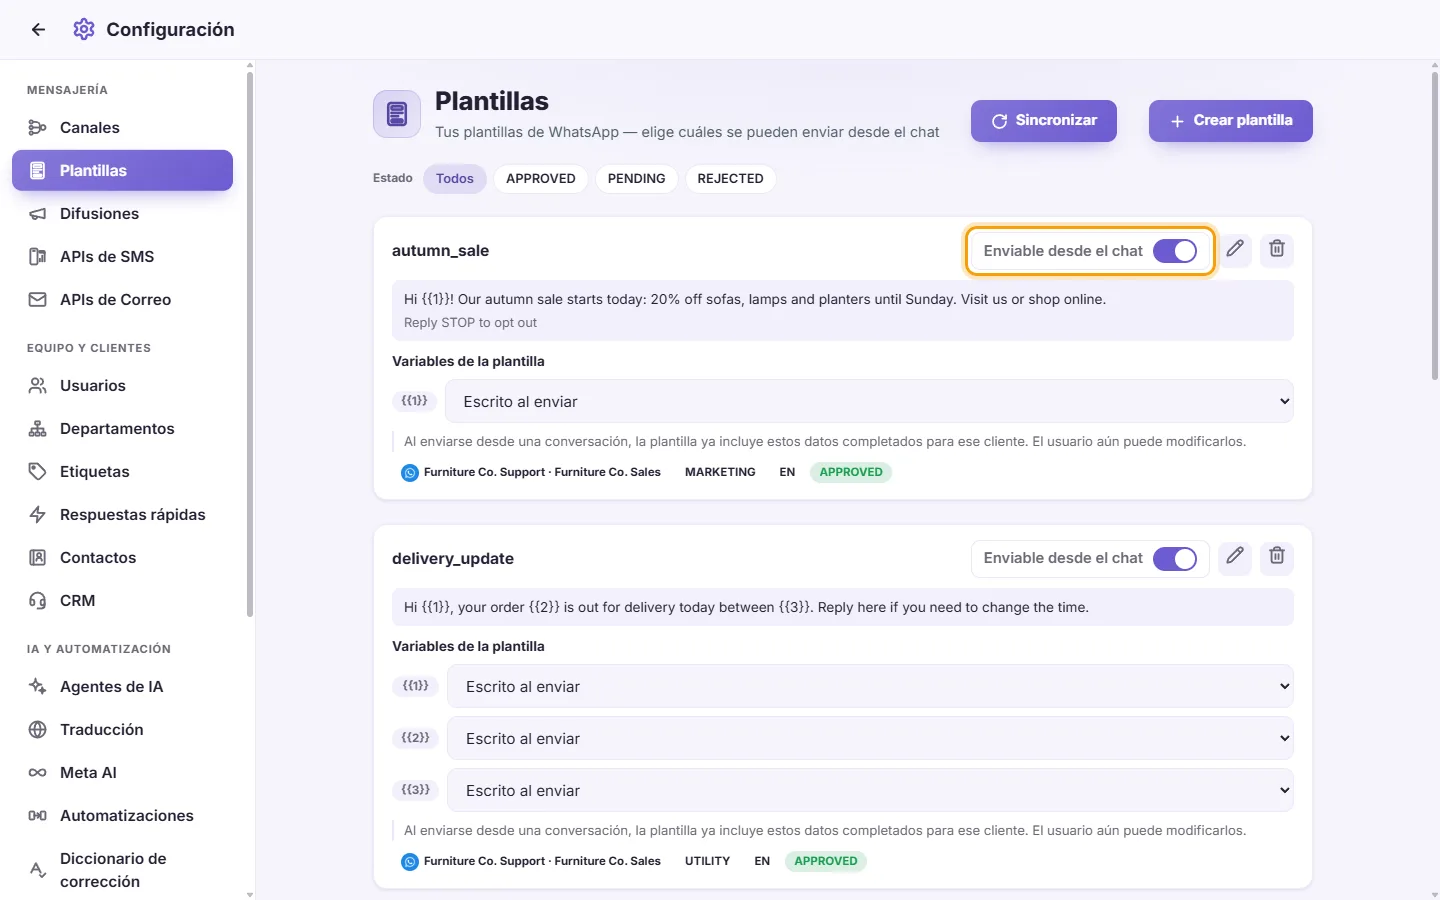Viewport: 1440px width, 900px height.
Task: Filter templates by PENDING status
Action: tap(637, 179)
